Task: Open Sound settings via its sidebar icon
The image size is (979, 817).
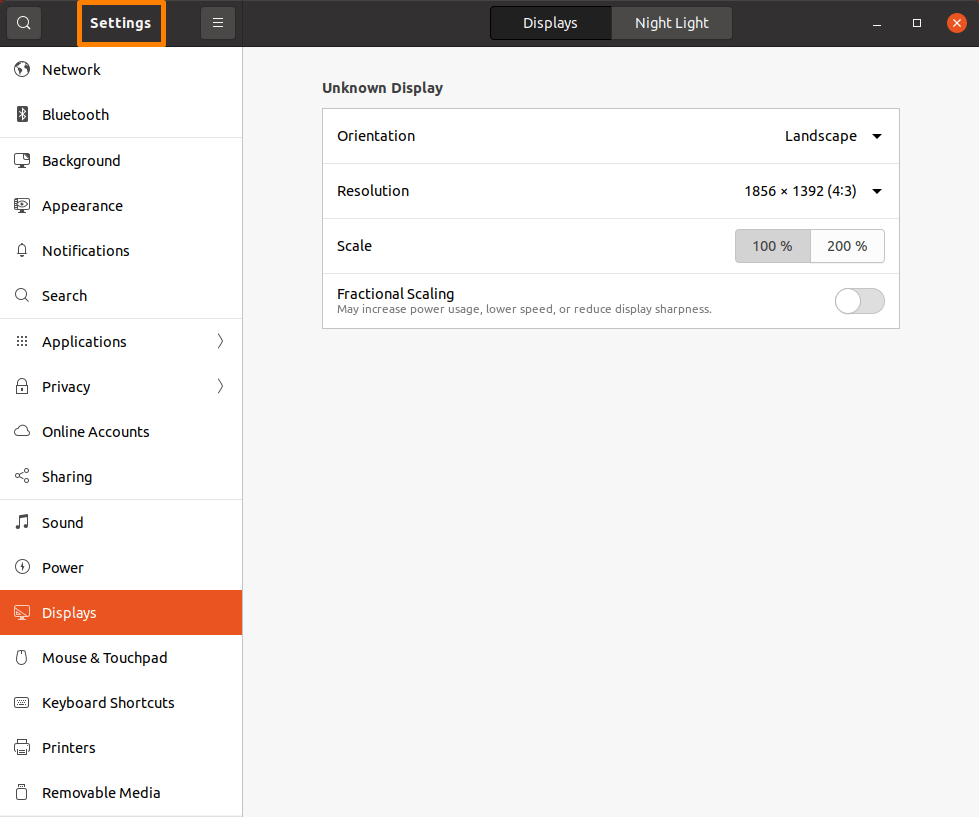Action: point(21,522)
